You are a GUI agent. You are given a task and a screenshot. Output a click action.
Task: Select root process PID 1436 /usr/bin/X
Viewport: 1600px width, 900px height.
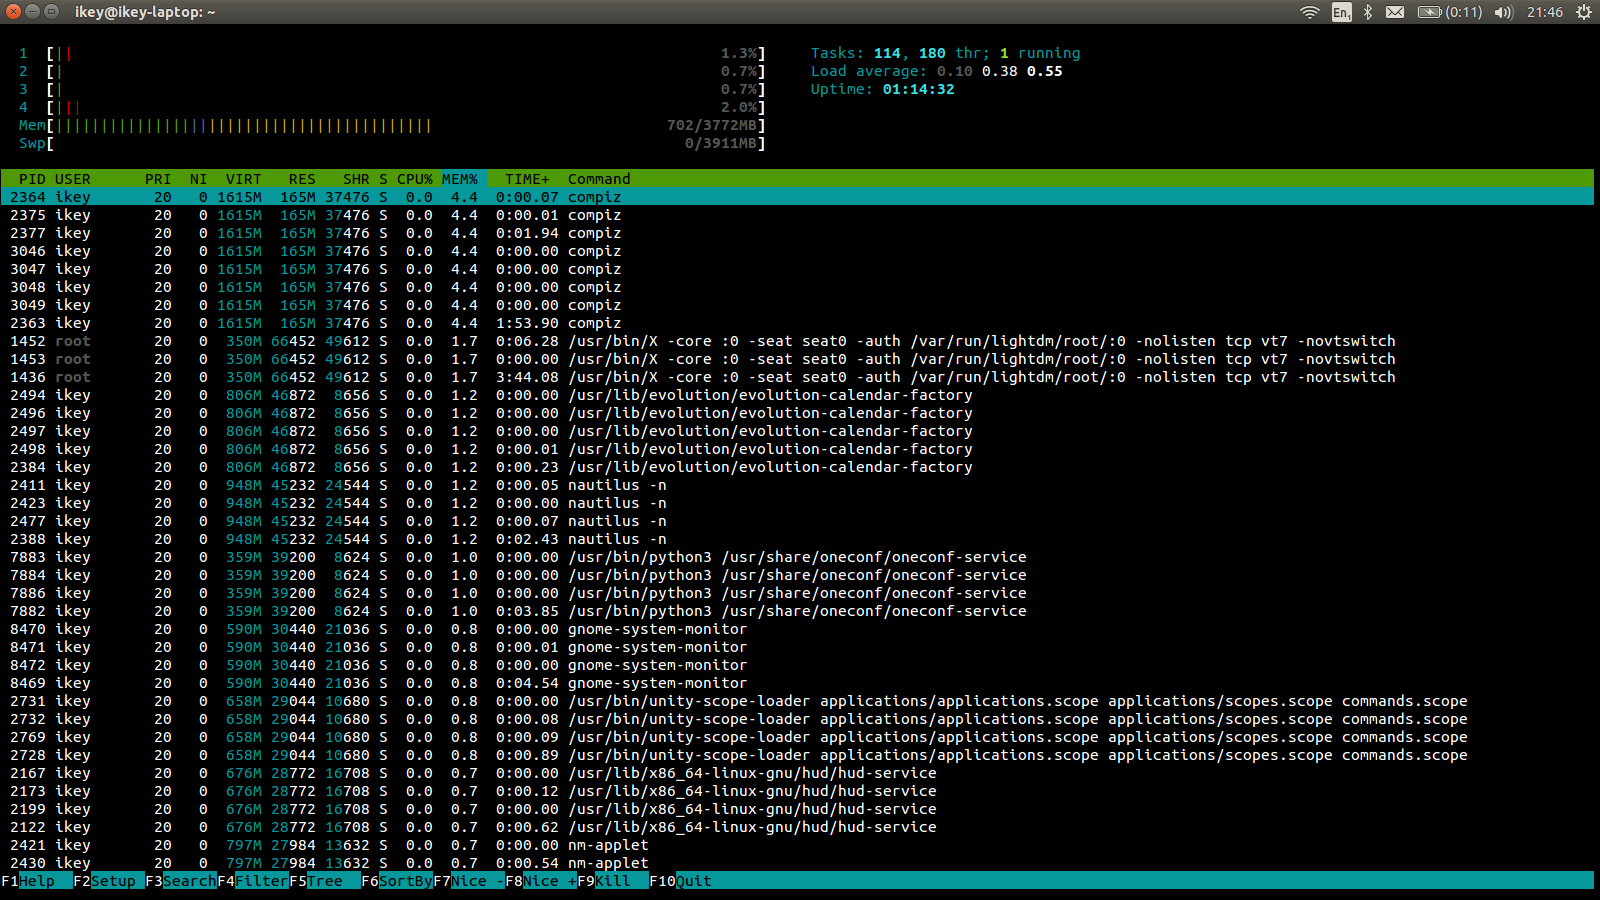point(797,377)
